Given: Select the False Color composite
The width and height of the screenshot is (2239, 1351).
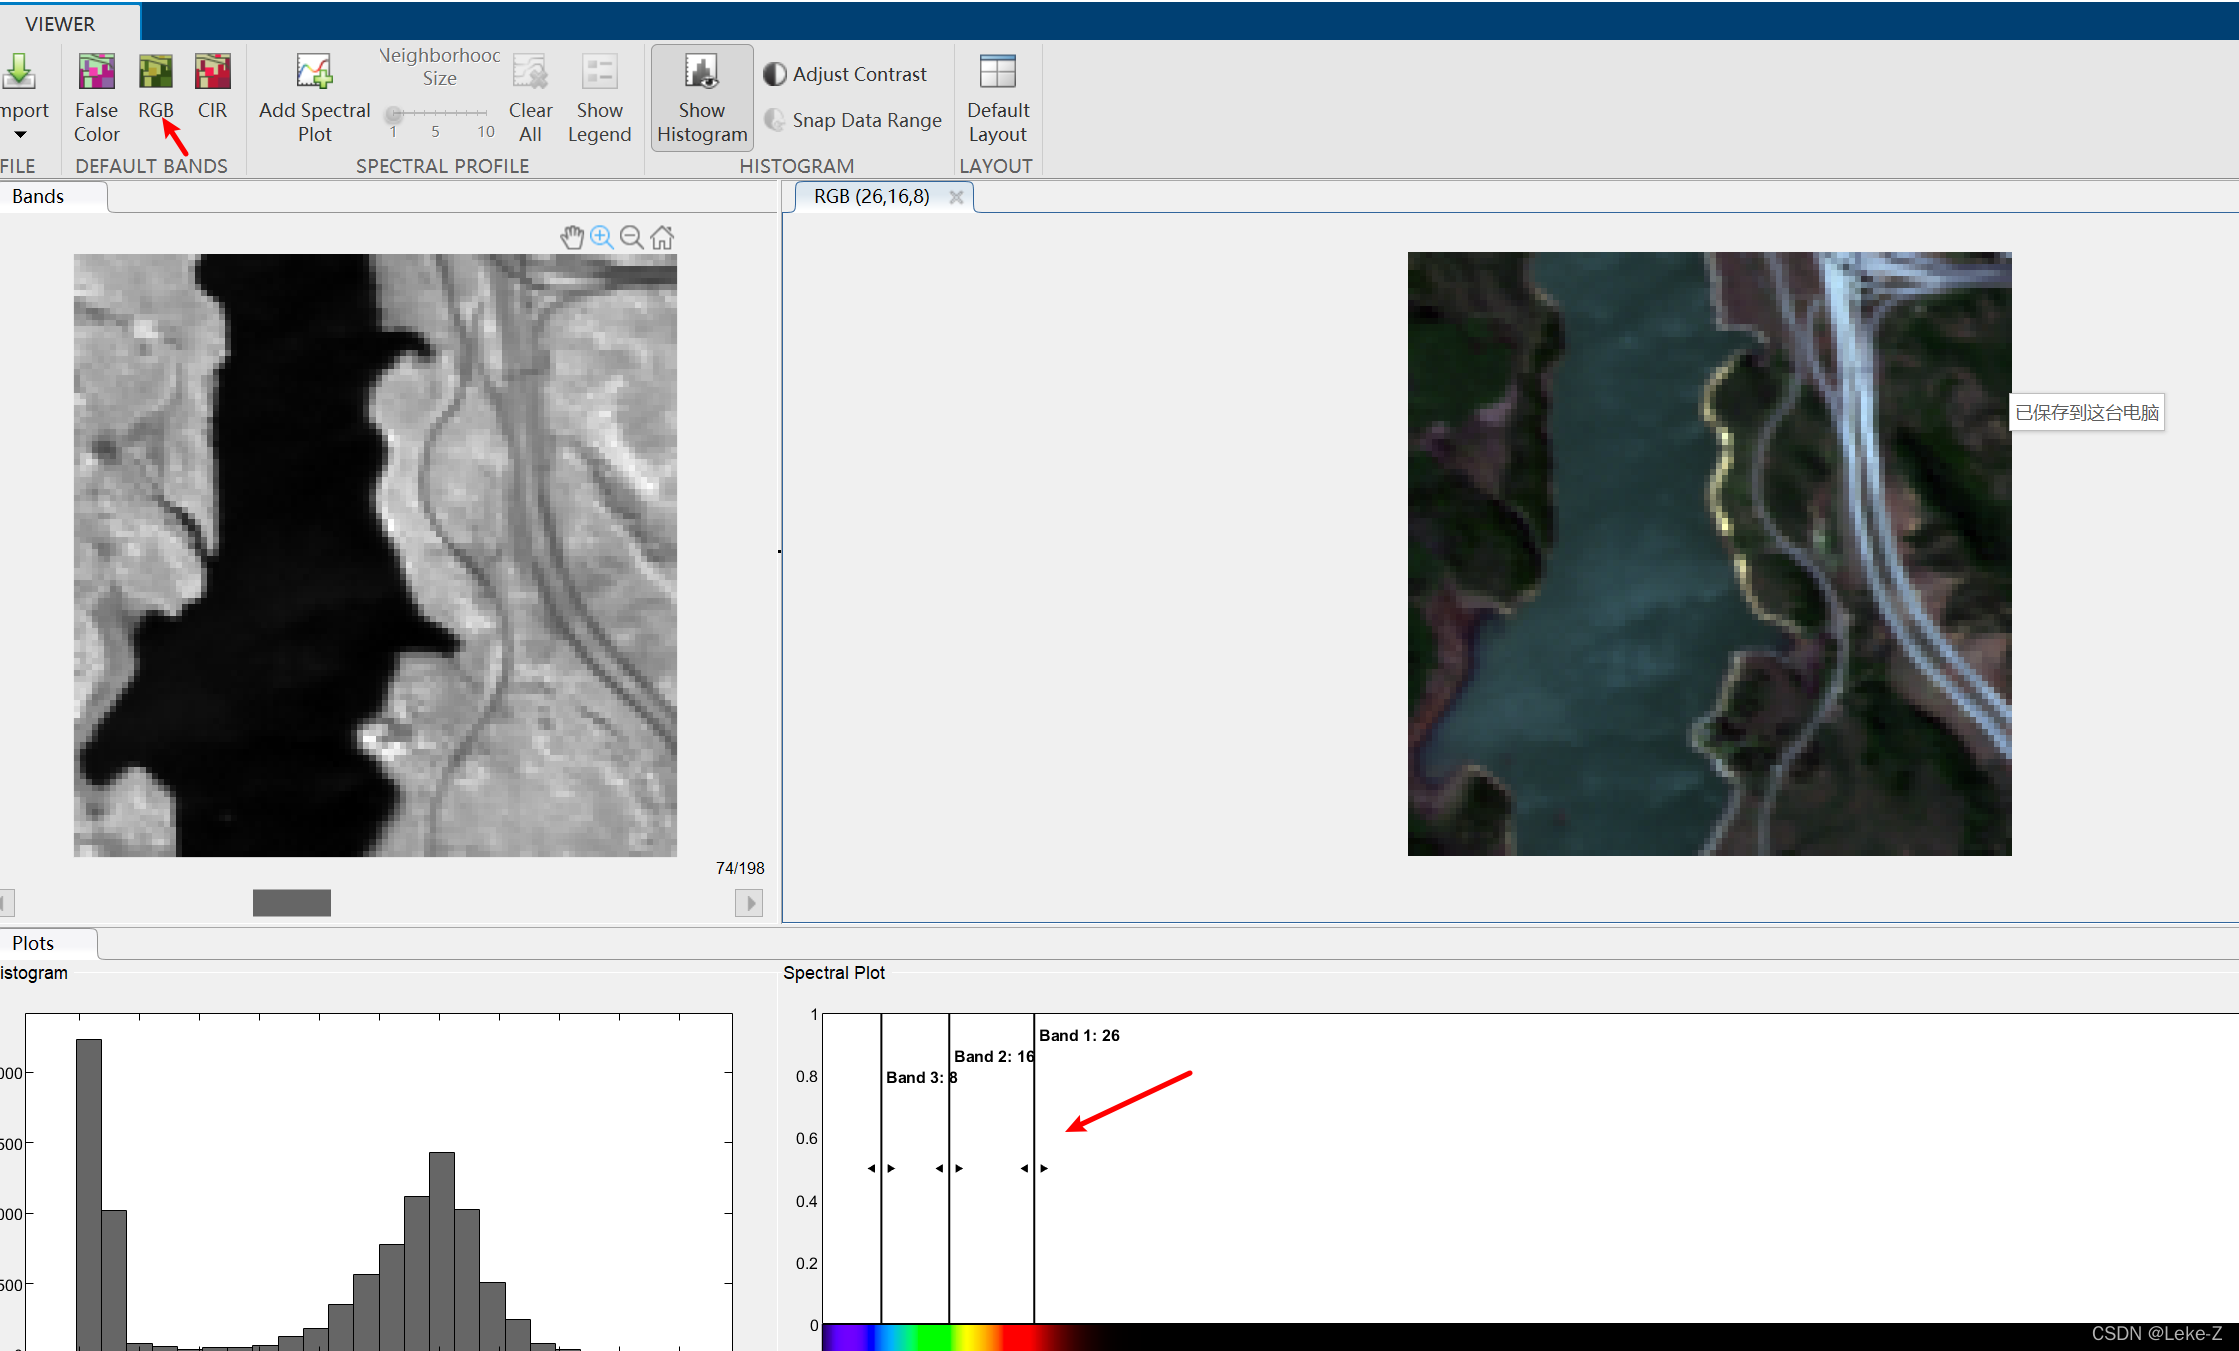Looking at the screenshot, I should (x=96, y=97).
